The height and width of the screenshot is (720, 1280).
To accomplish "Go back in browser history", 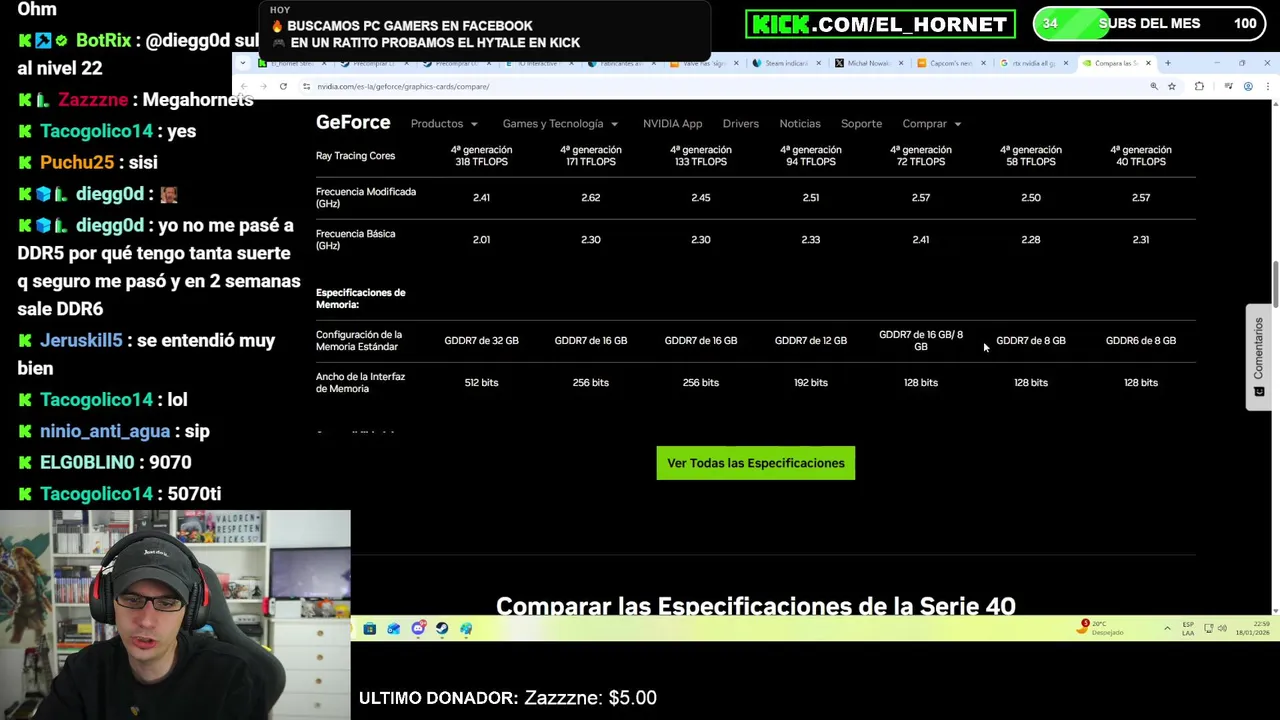I will [244, 86].
